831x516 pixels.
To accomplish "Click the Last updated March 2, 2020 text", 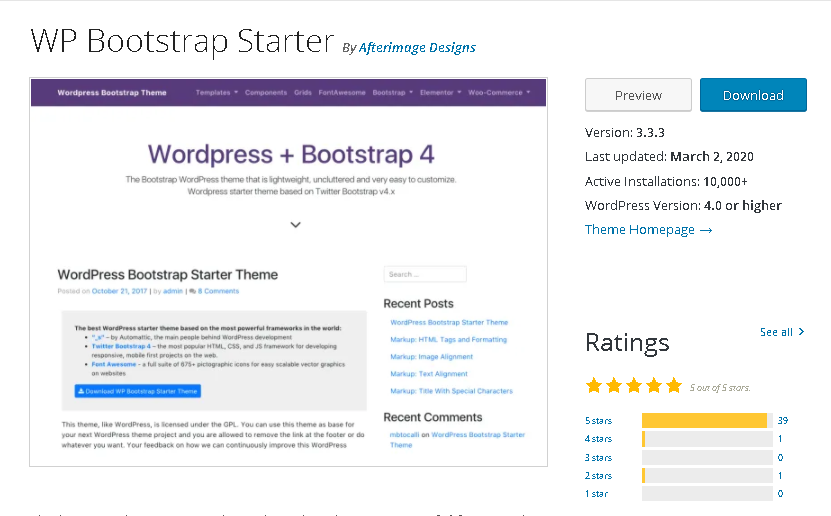I will coord(669,157).
